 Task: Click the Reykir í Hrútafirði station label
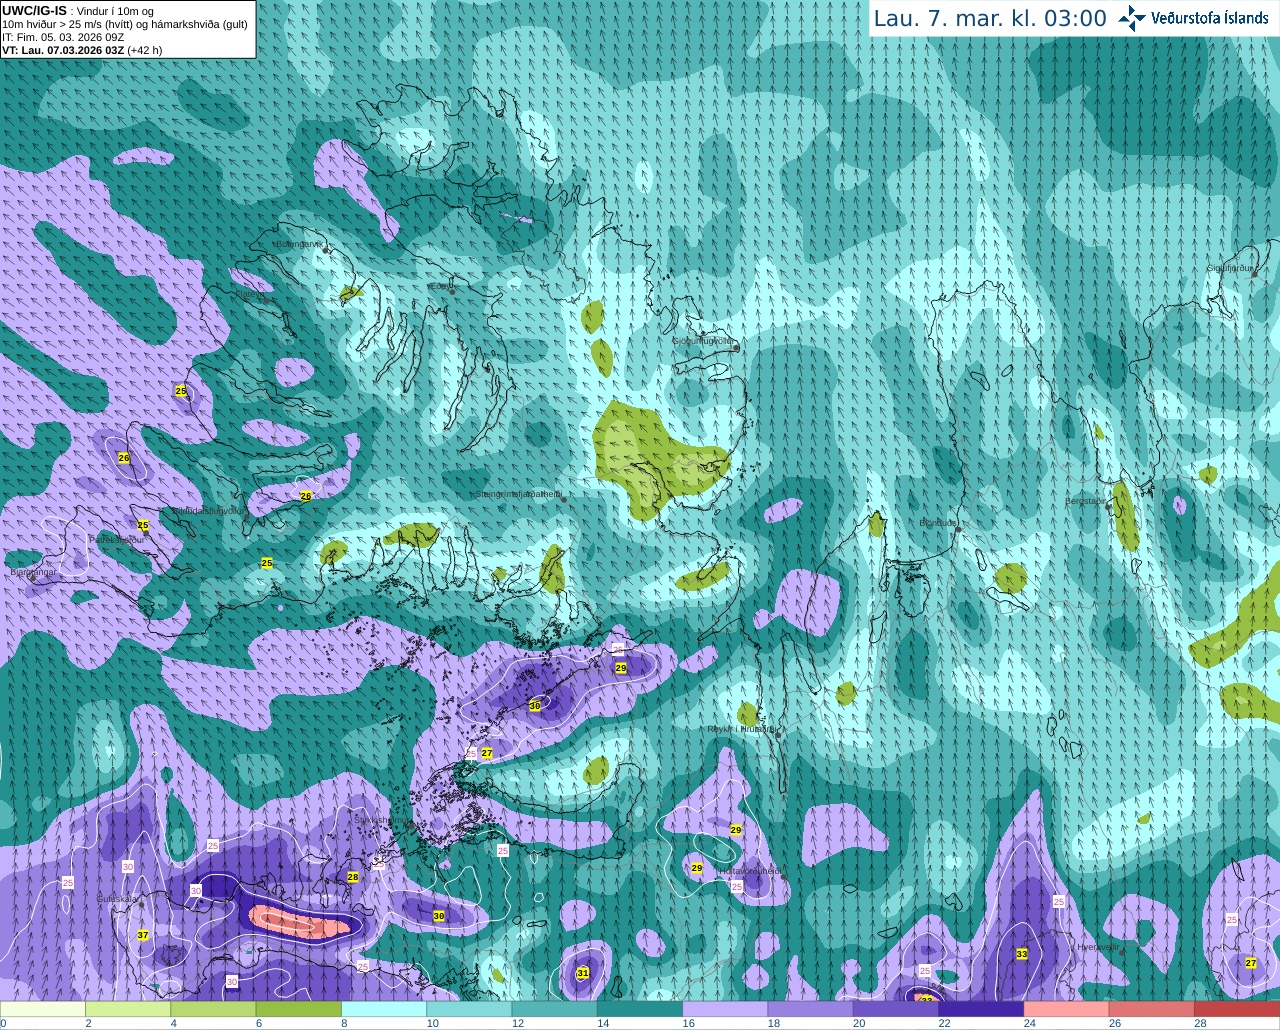coord(741,729)
